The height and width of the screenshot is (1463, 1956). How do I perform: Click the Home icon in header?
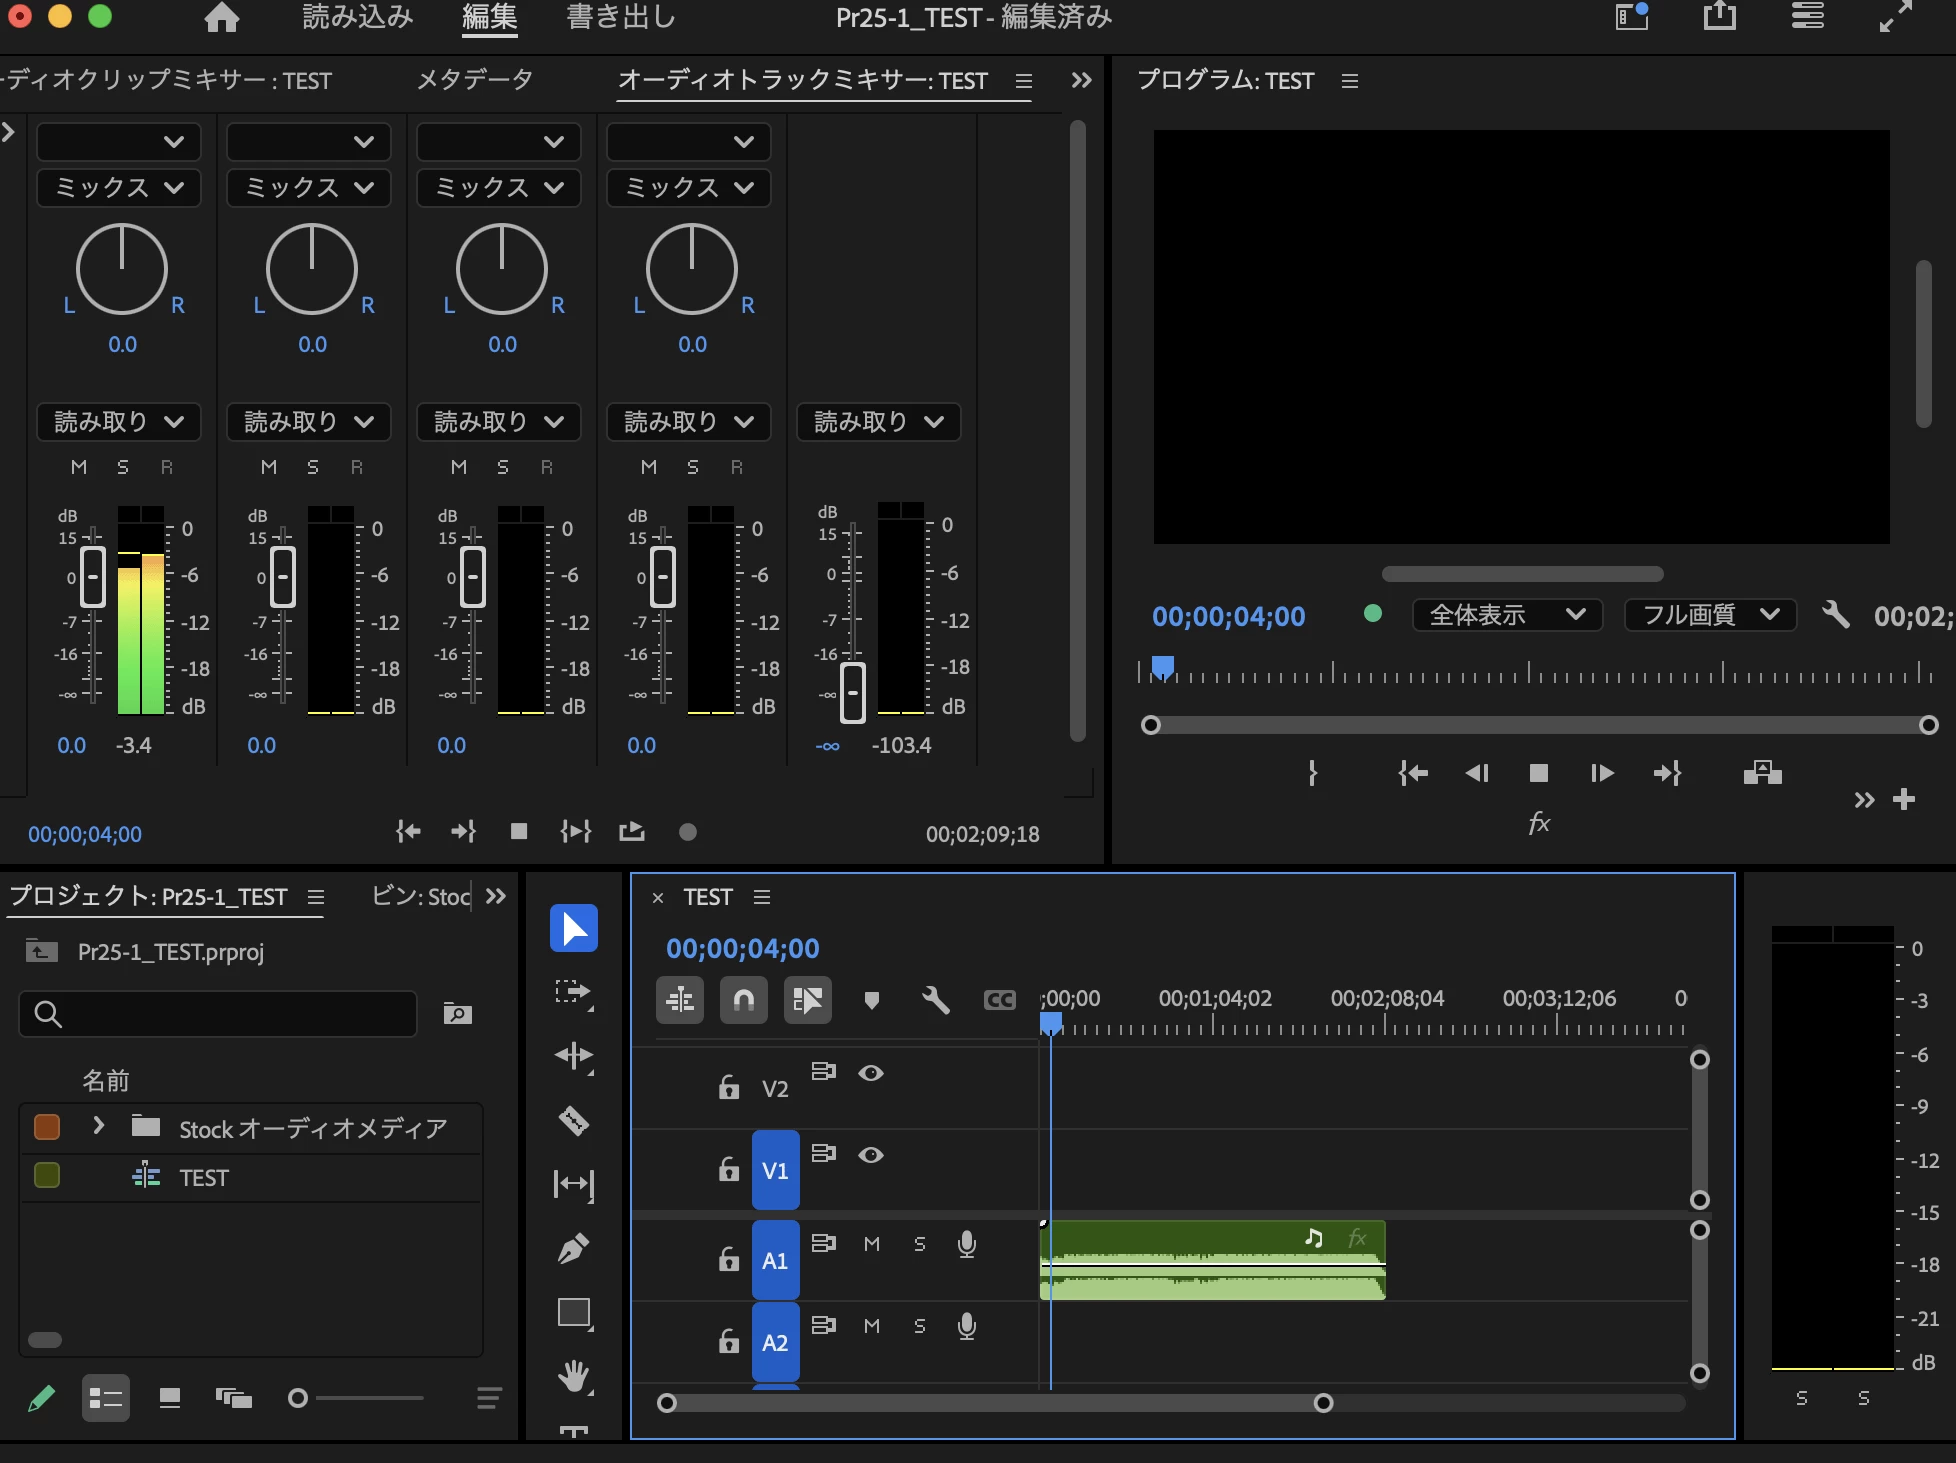(x=221, y=17)
